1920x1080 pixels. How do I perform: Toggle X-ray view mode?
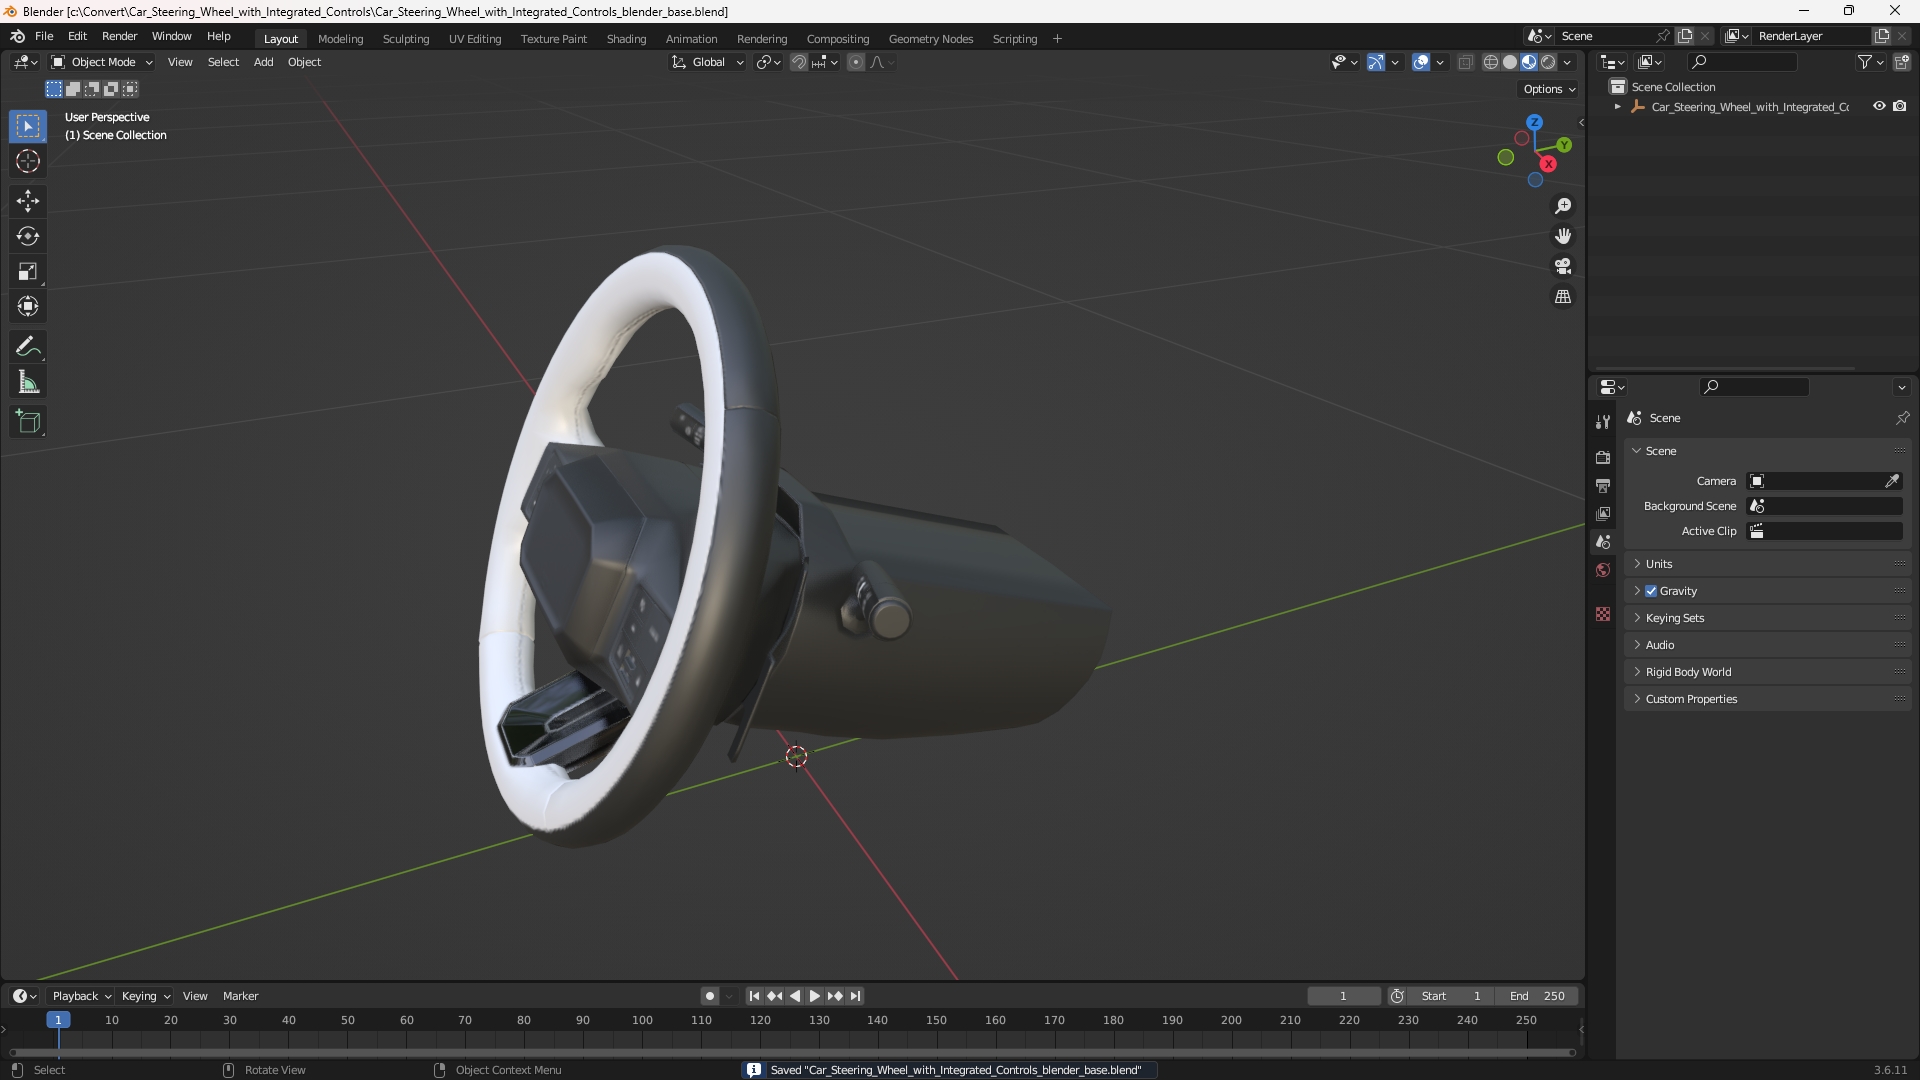click(1465, 62)
